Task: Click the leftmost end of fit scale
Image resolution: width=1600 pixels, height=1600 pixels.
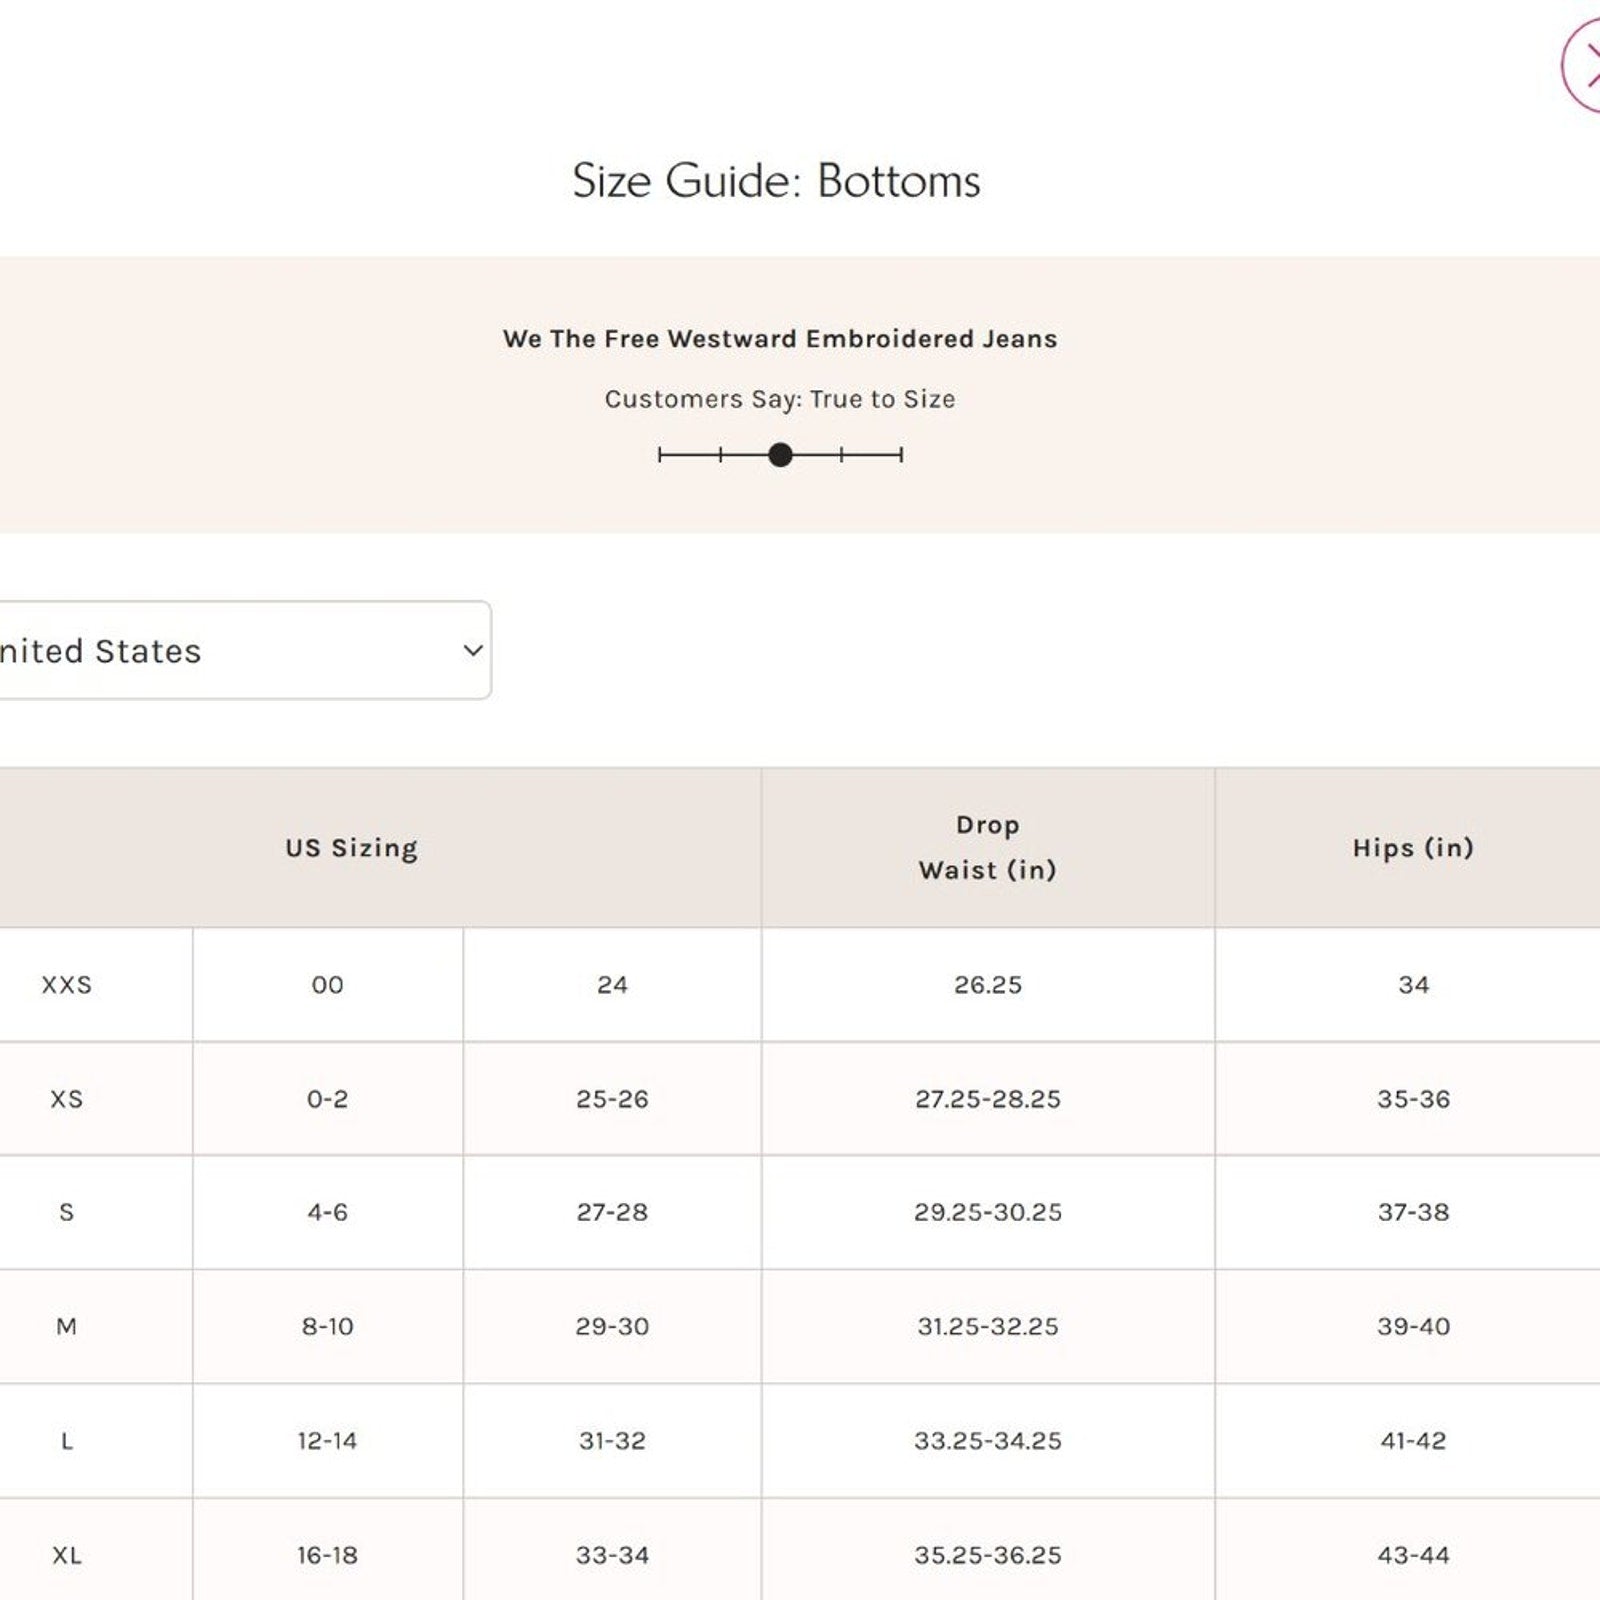Action: pyautogui.click(x=660, y=455)
